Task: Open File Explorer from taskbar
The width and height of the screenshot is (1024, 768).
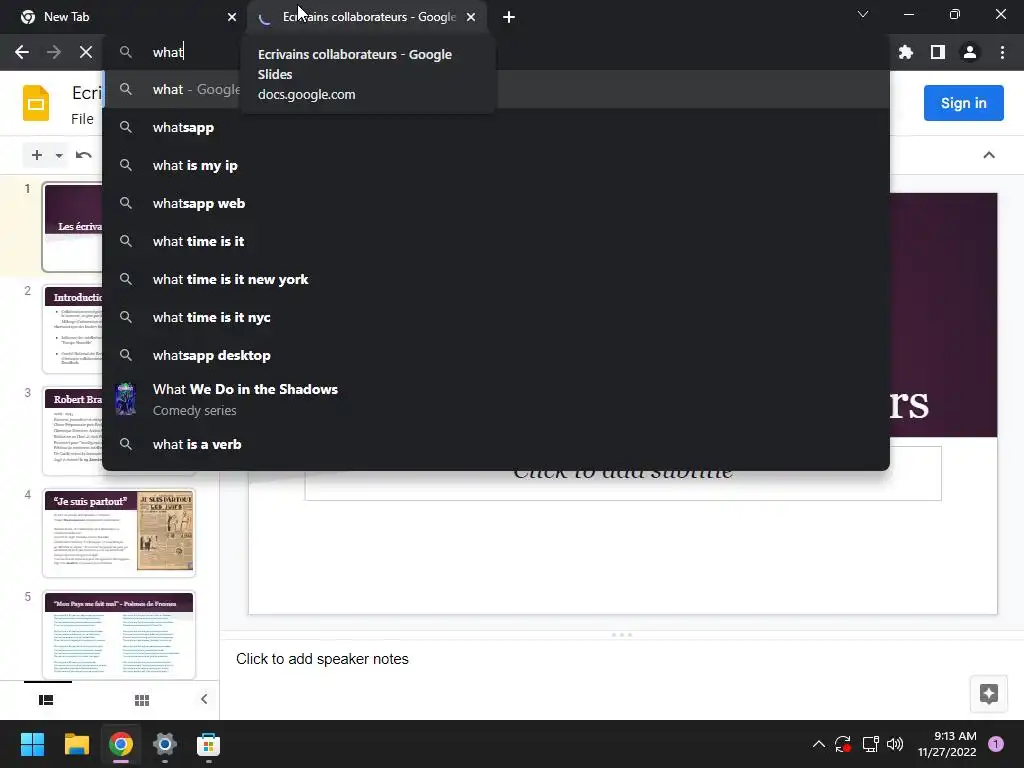Action: point(76,744)
